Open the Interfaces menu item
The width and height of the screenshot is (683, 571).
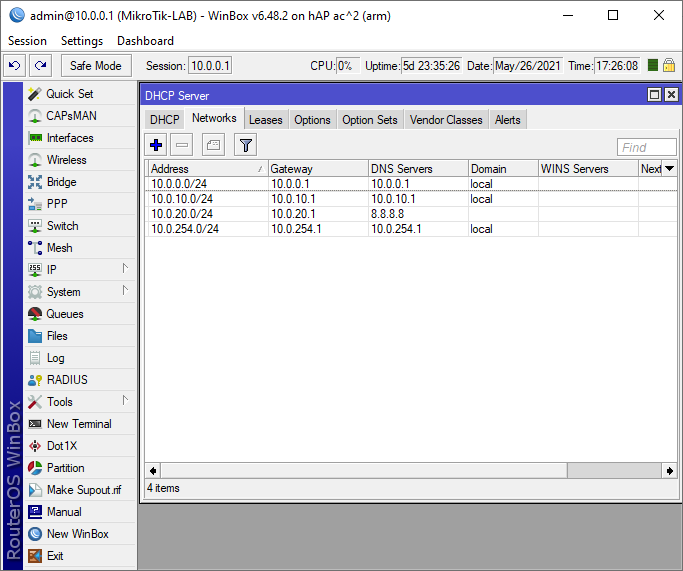point(80,138)
